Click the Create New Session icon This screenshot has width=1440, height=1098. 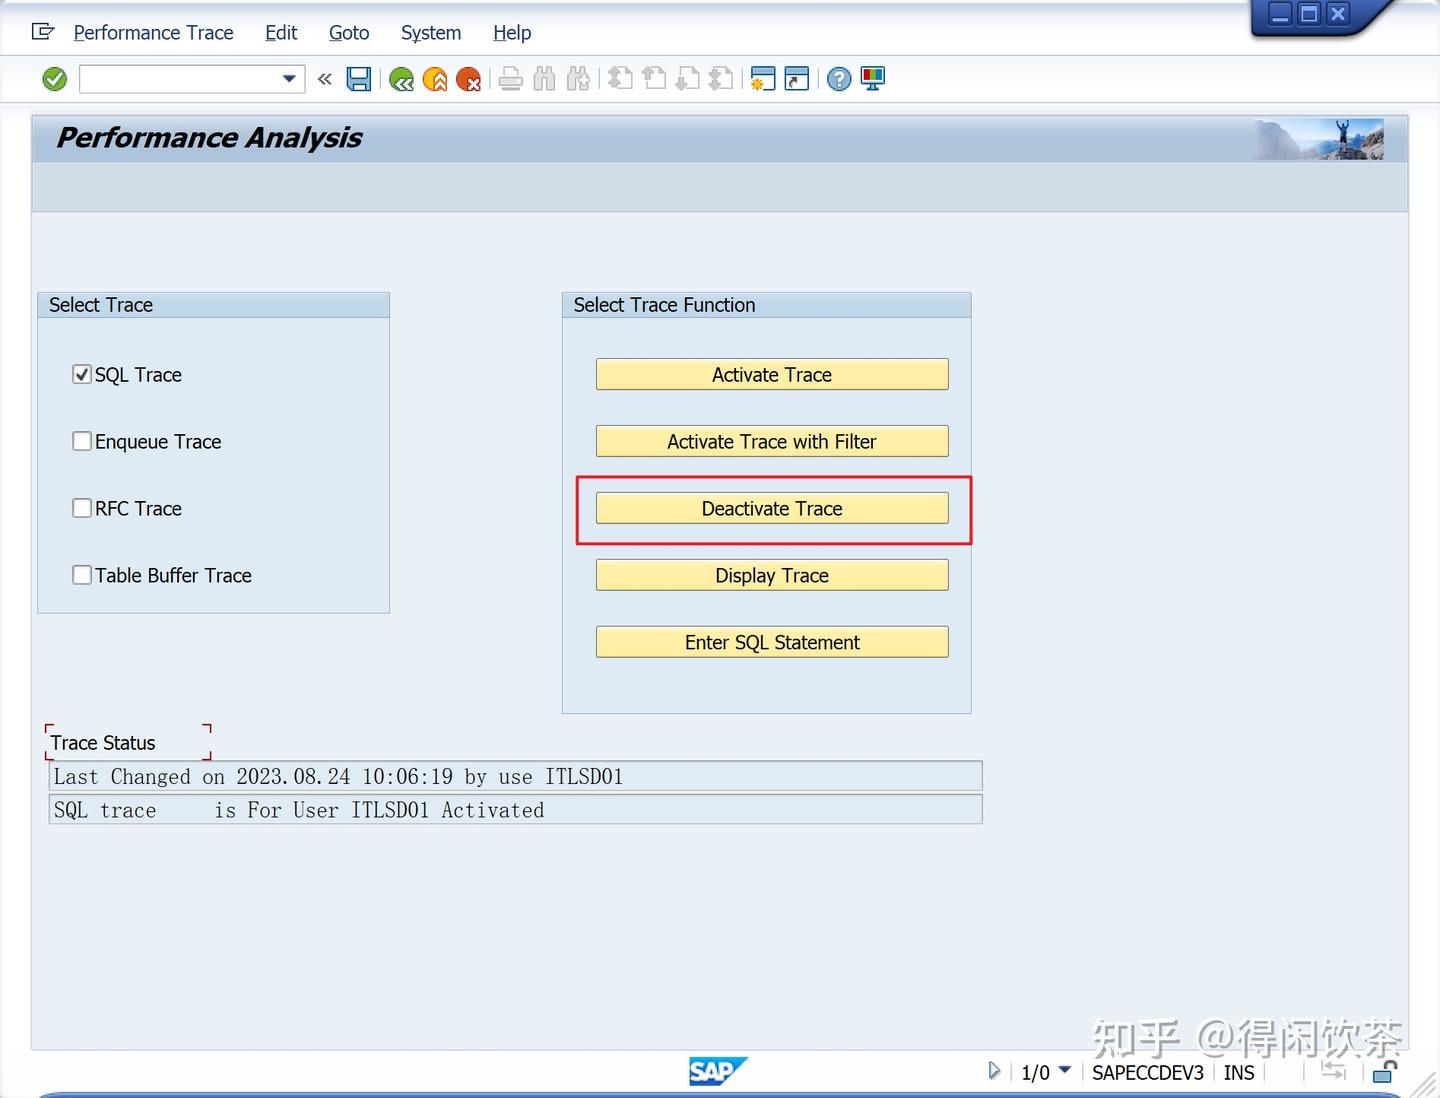coord(763,79)
